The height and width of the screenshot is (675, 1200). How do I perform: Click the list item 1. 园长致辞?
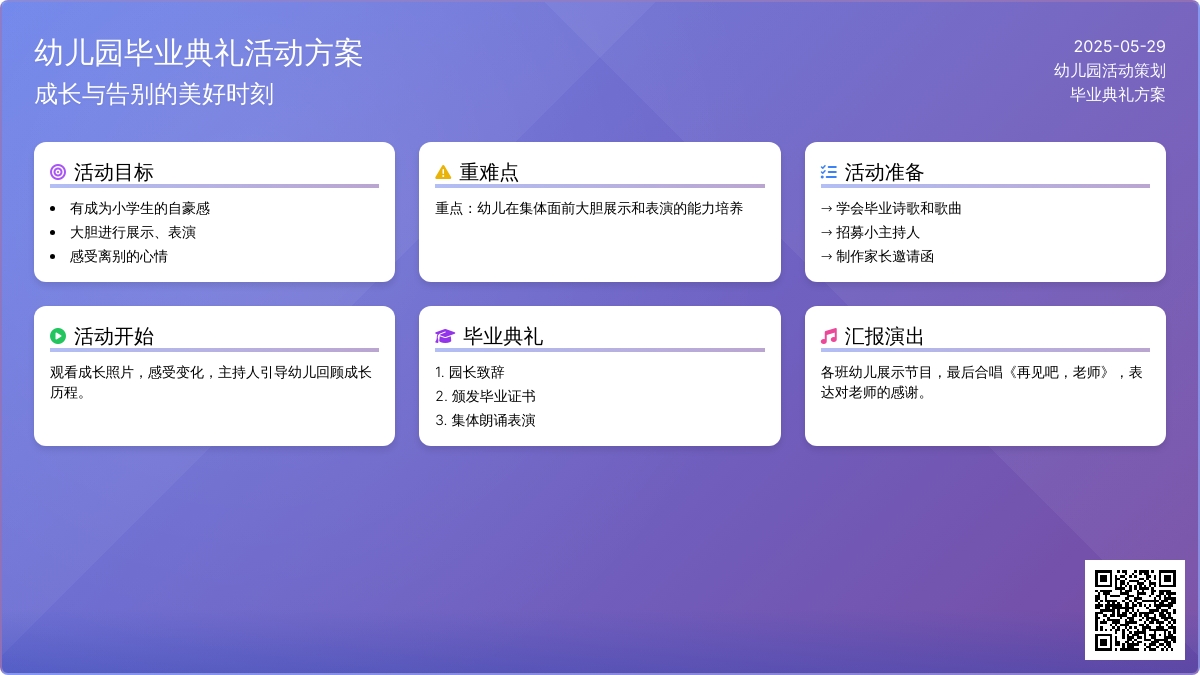(470, 372)
